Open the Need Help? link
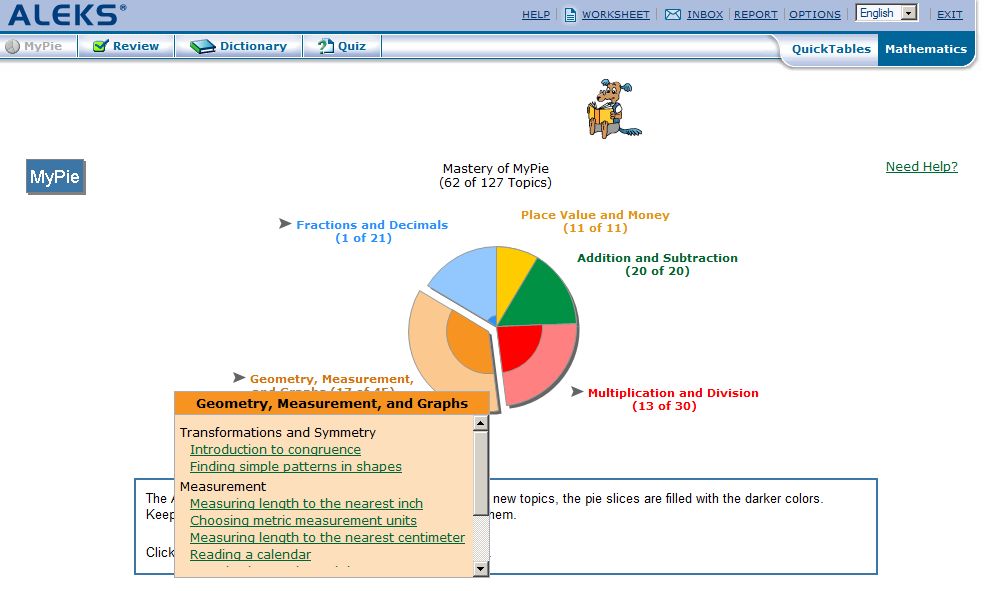 pos(921,166)
